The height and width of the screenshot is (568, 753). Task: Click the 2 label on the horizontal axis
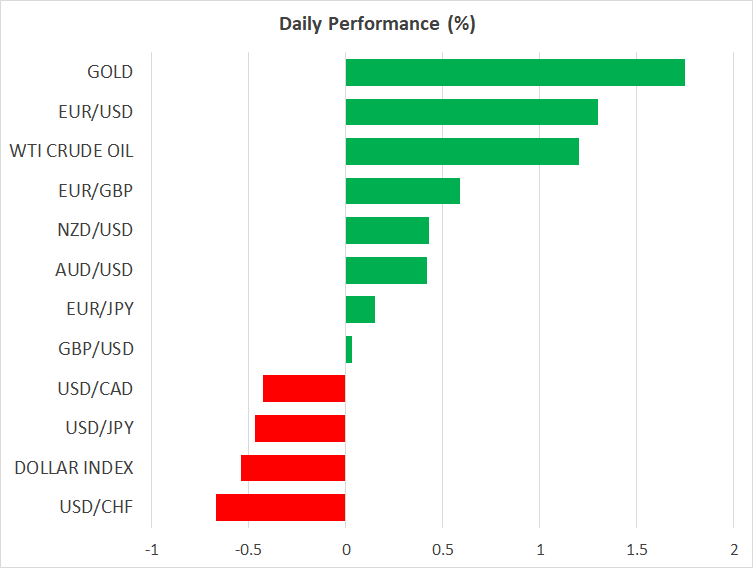click(x=733, y=550)
